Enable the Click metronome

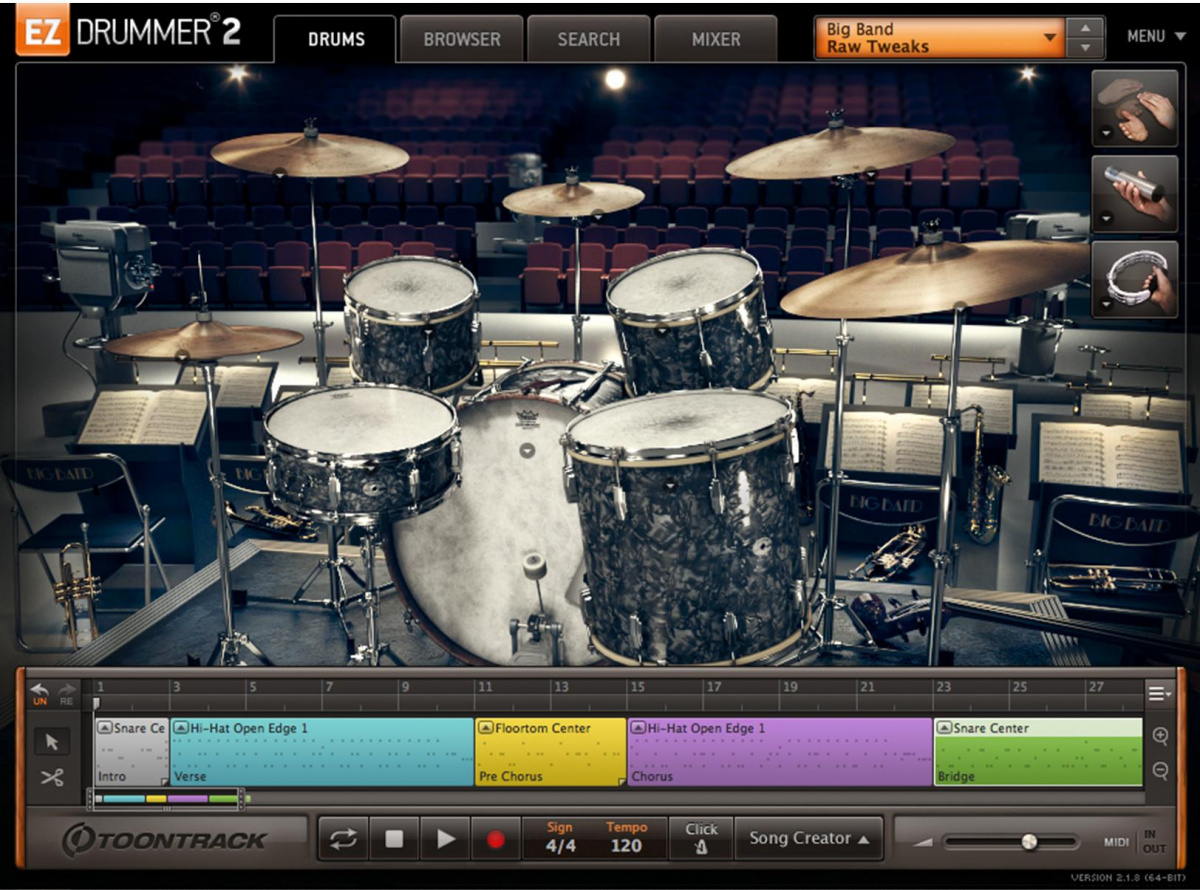tap(701, 838)
